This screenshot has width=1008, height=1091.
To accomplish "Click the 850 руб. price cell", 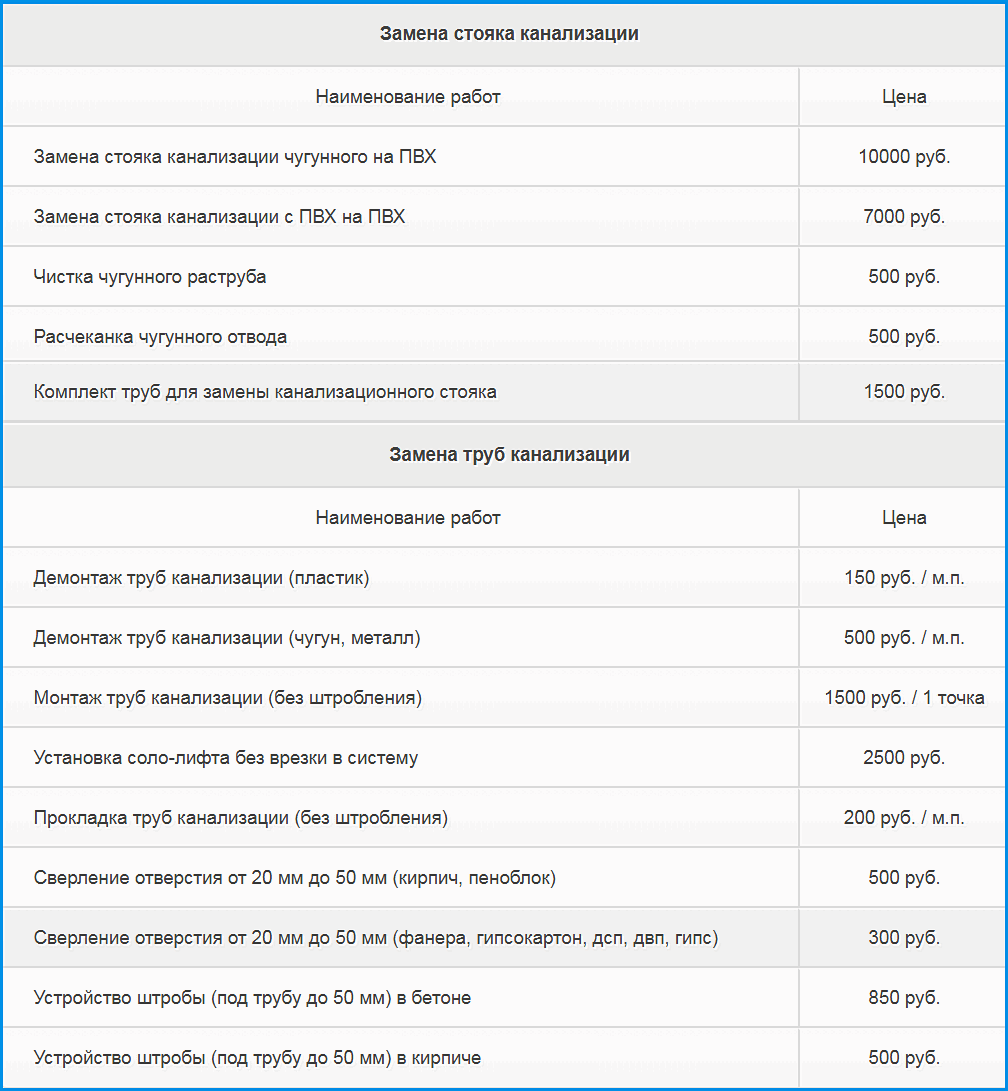I will click(904, 998).
